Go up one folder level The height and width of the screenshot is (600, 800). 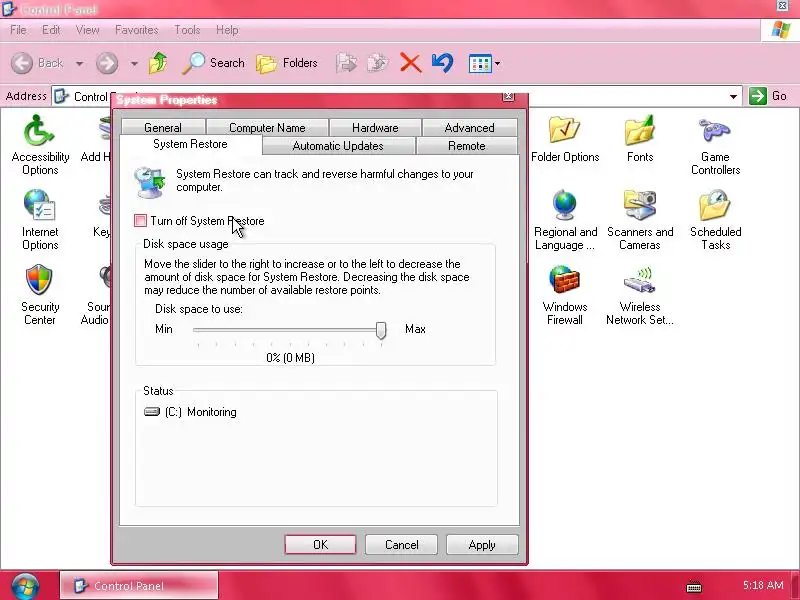coord(158,63)
